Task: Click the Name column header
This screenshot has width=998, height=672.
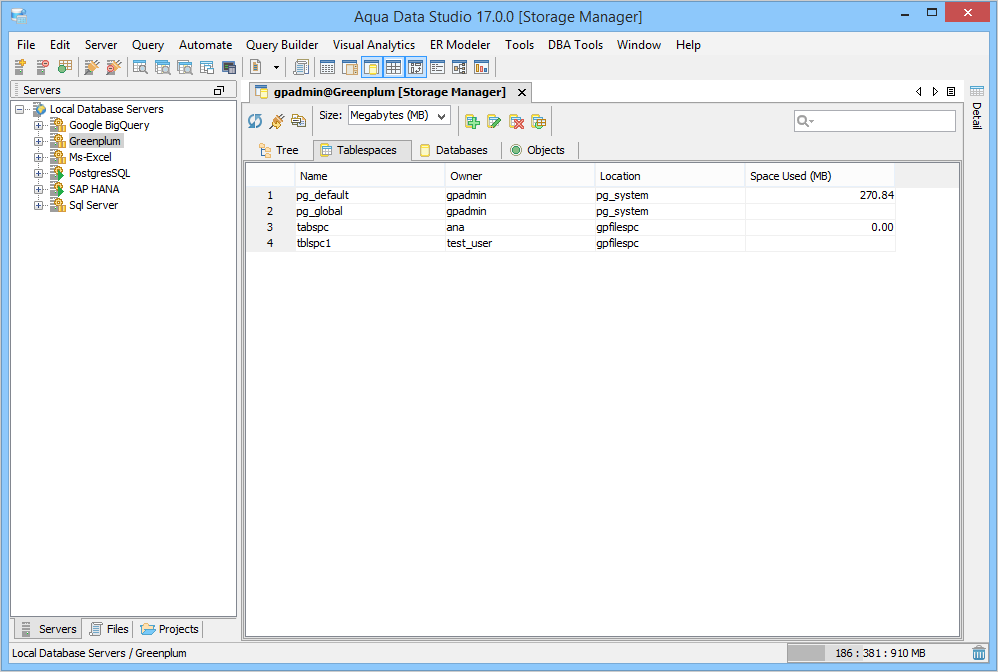Action: 370,176
